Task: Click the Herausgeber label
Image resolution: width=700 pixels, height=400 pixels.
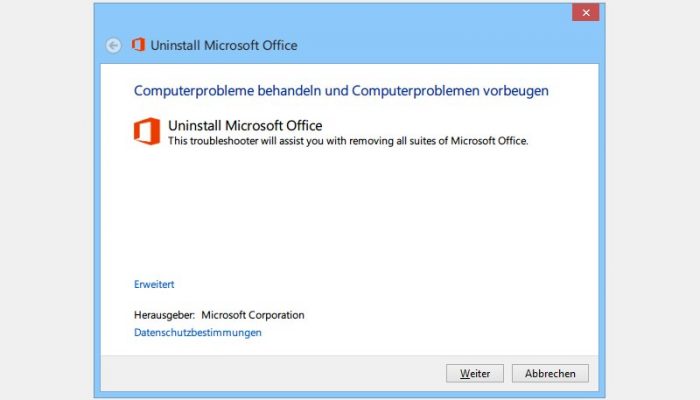Action: tap(164, 315)
